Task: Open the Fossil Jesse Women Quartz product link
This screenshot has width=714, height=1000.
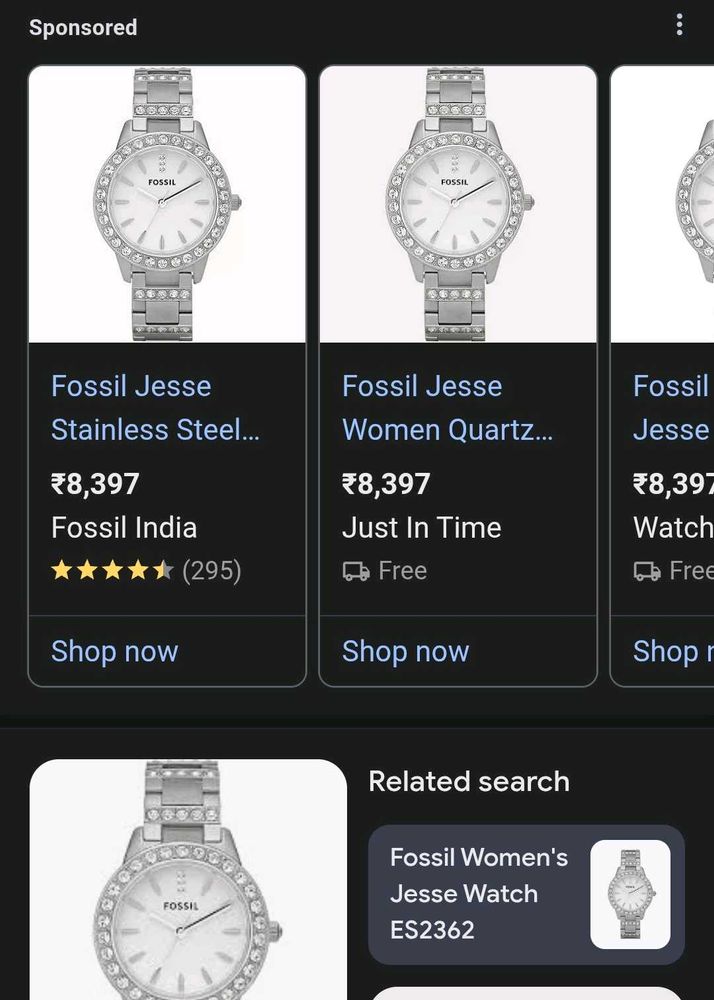Action: (x=446, y=408)
